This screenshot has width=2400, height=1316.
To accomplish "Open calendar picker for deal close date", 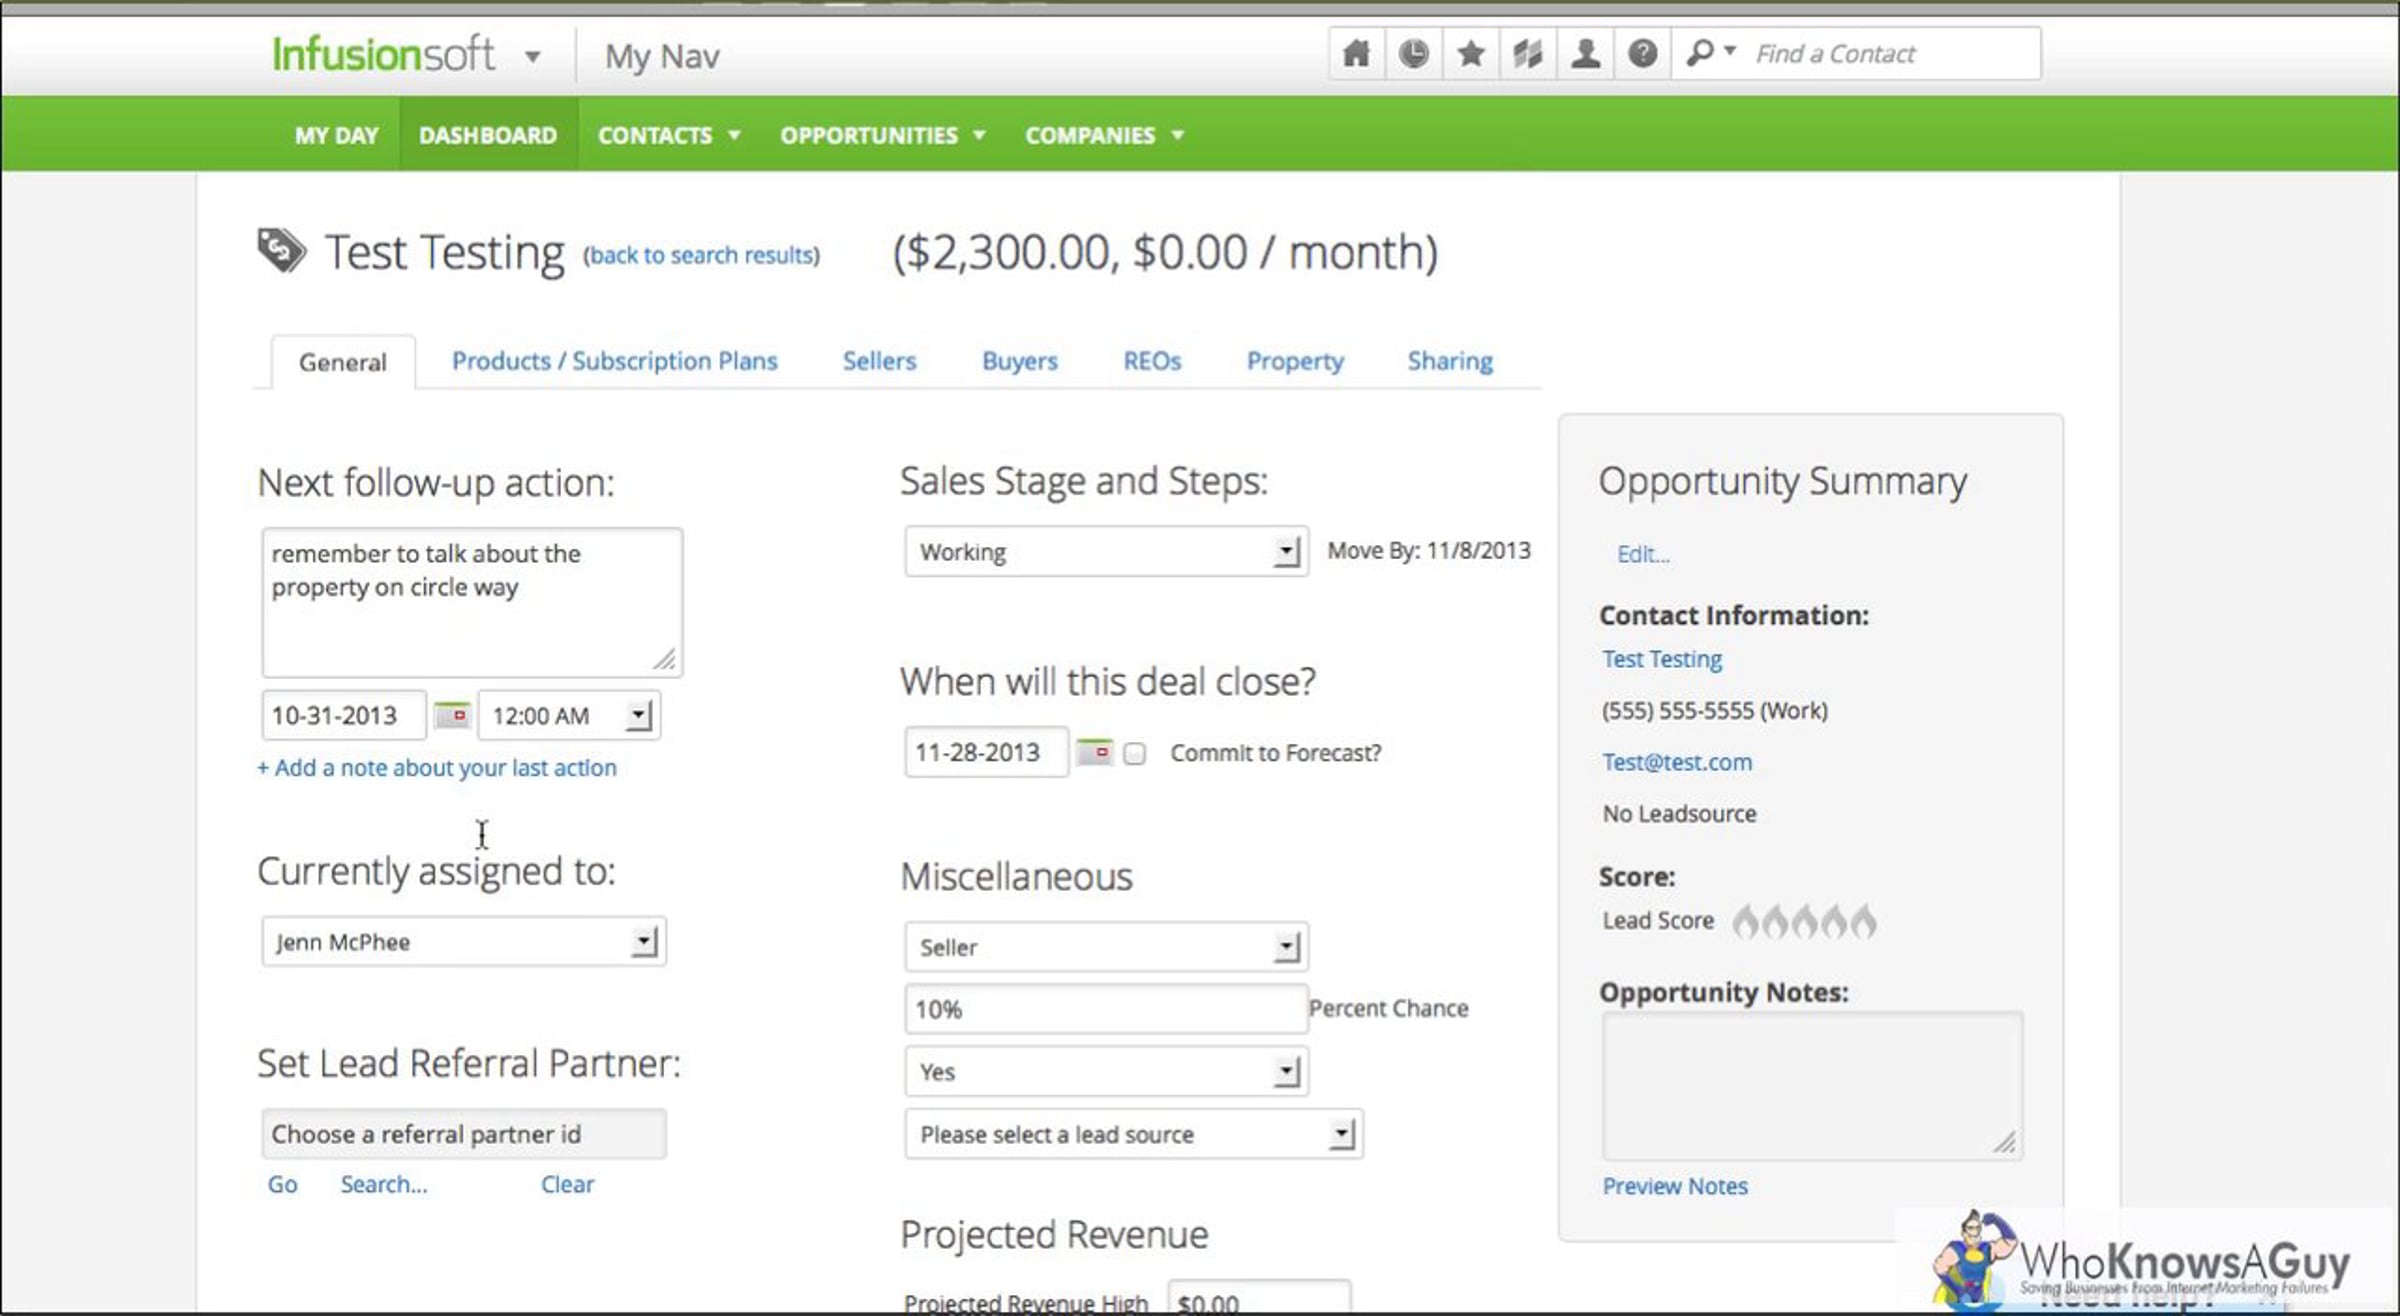I will tap(1095, 752).
